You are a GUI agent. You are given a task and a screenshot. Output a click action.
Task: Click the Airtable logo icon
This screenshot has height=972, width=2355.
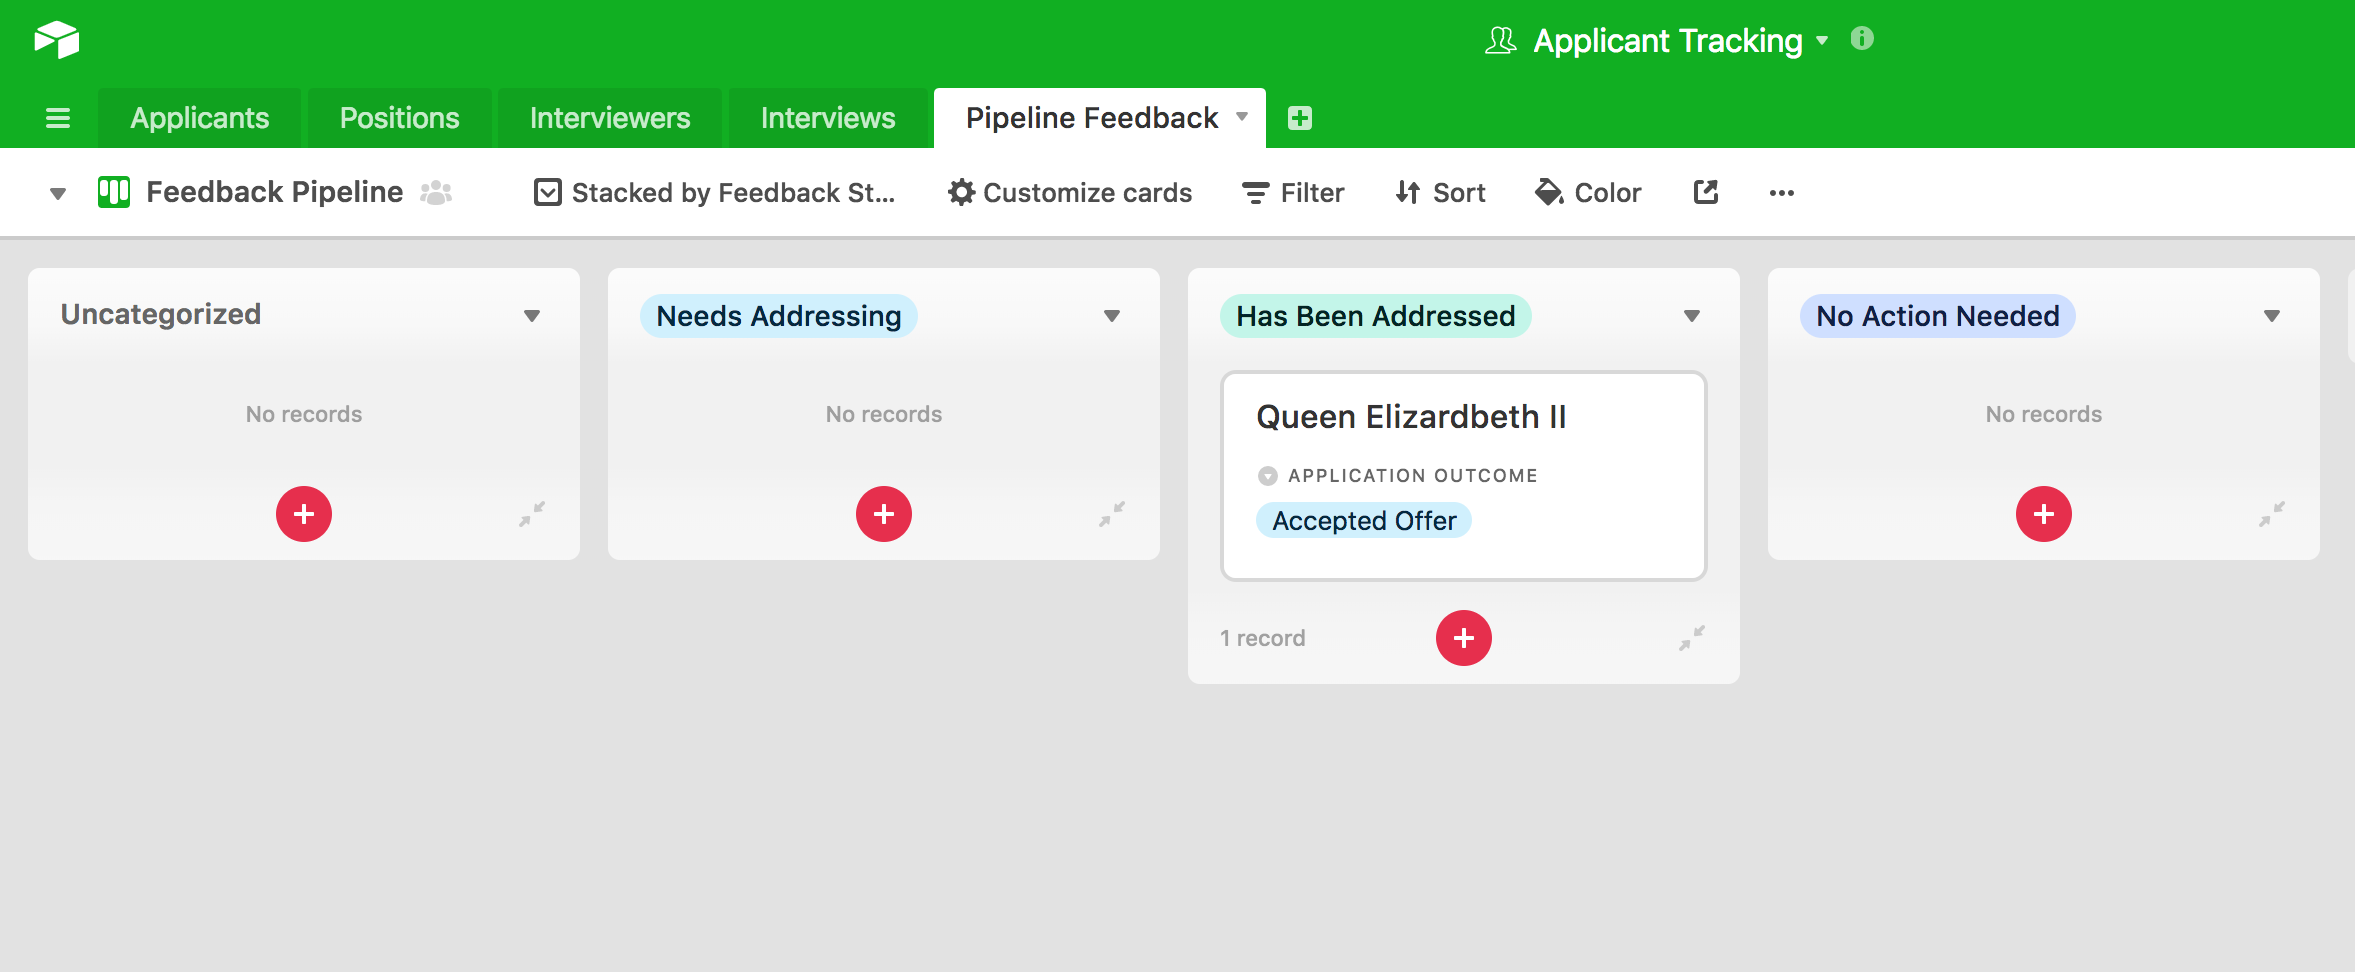coord(57,40)
